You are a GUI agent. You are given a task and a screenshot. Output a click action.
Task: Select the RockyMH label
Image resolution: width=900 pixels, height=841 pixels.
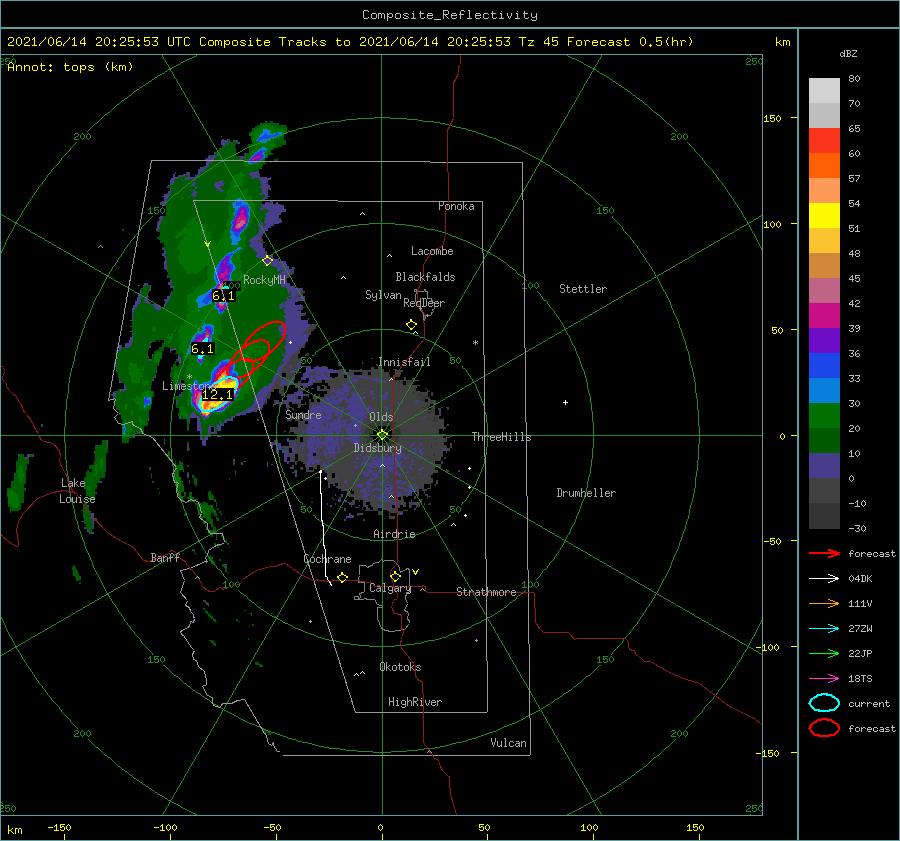click(x=265, y=280)
